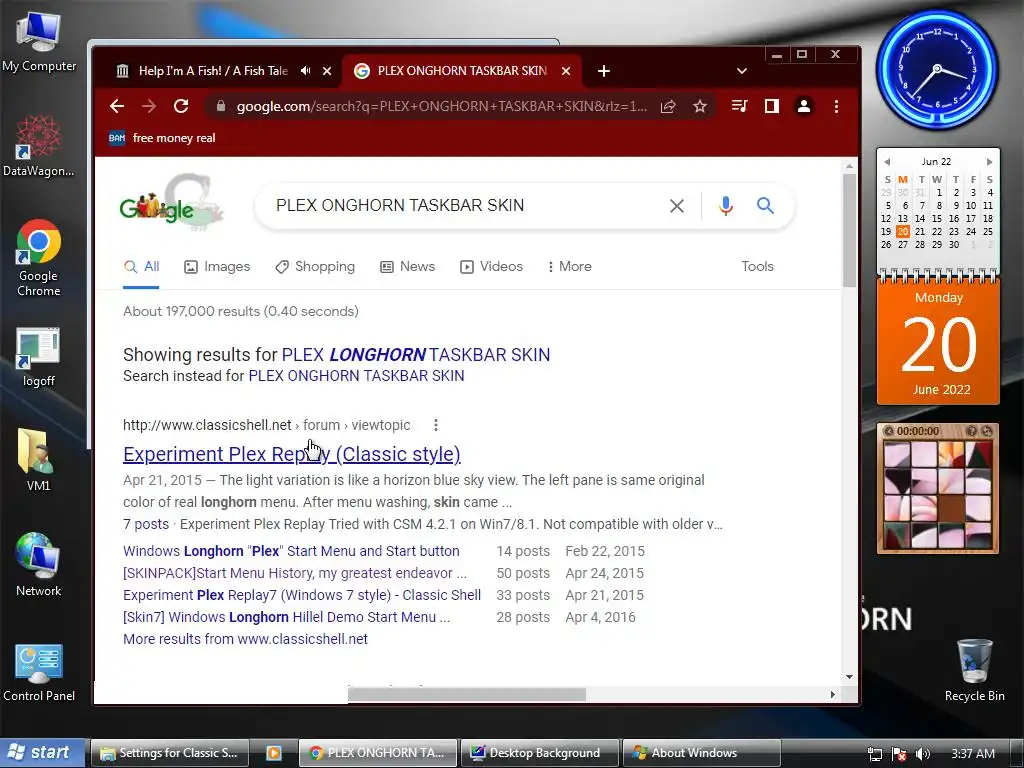Expand the tab search chevron
Viewport: 1024px width, 768px height.
742,71
